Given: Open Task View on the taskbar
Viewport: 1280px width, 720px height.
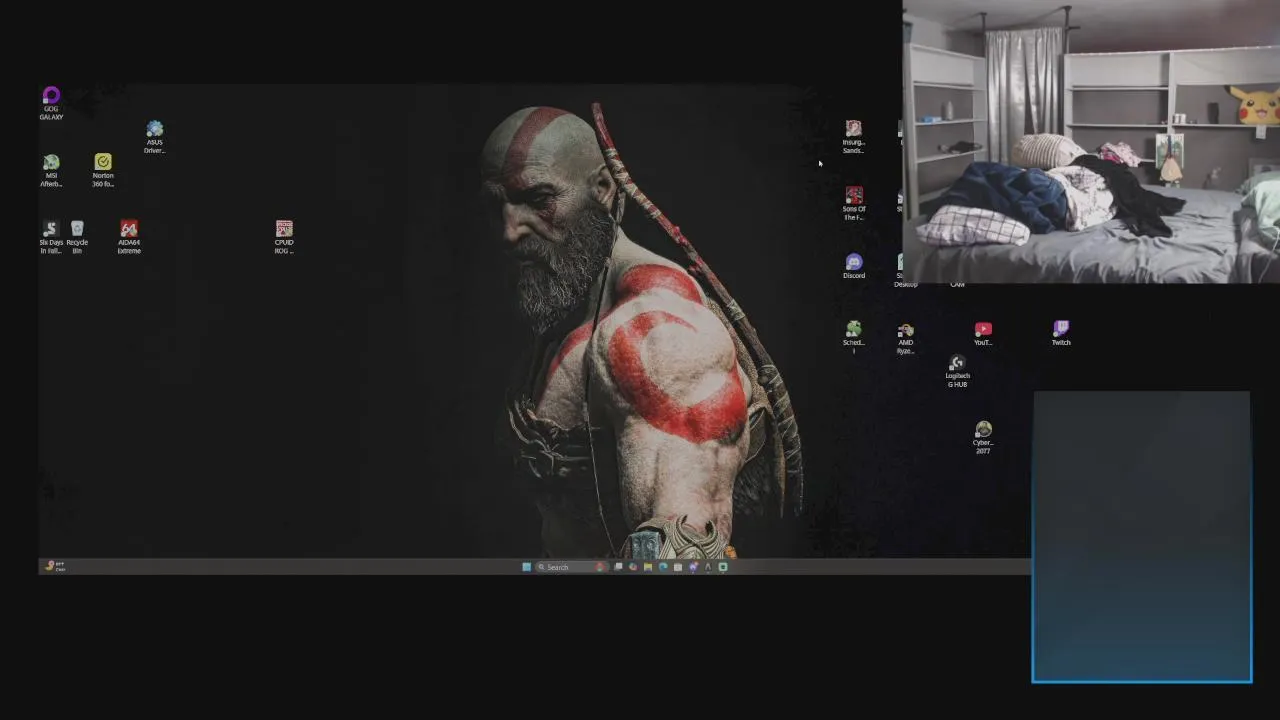Looking at the screenshot, I should 618,567.
